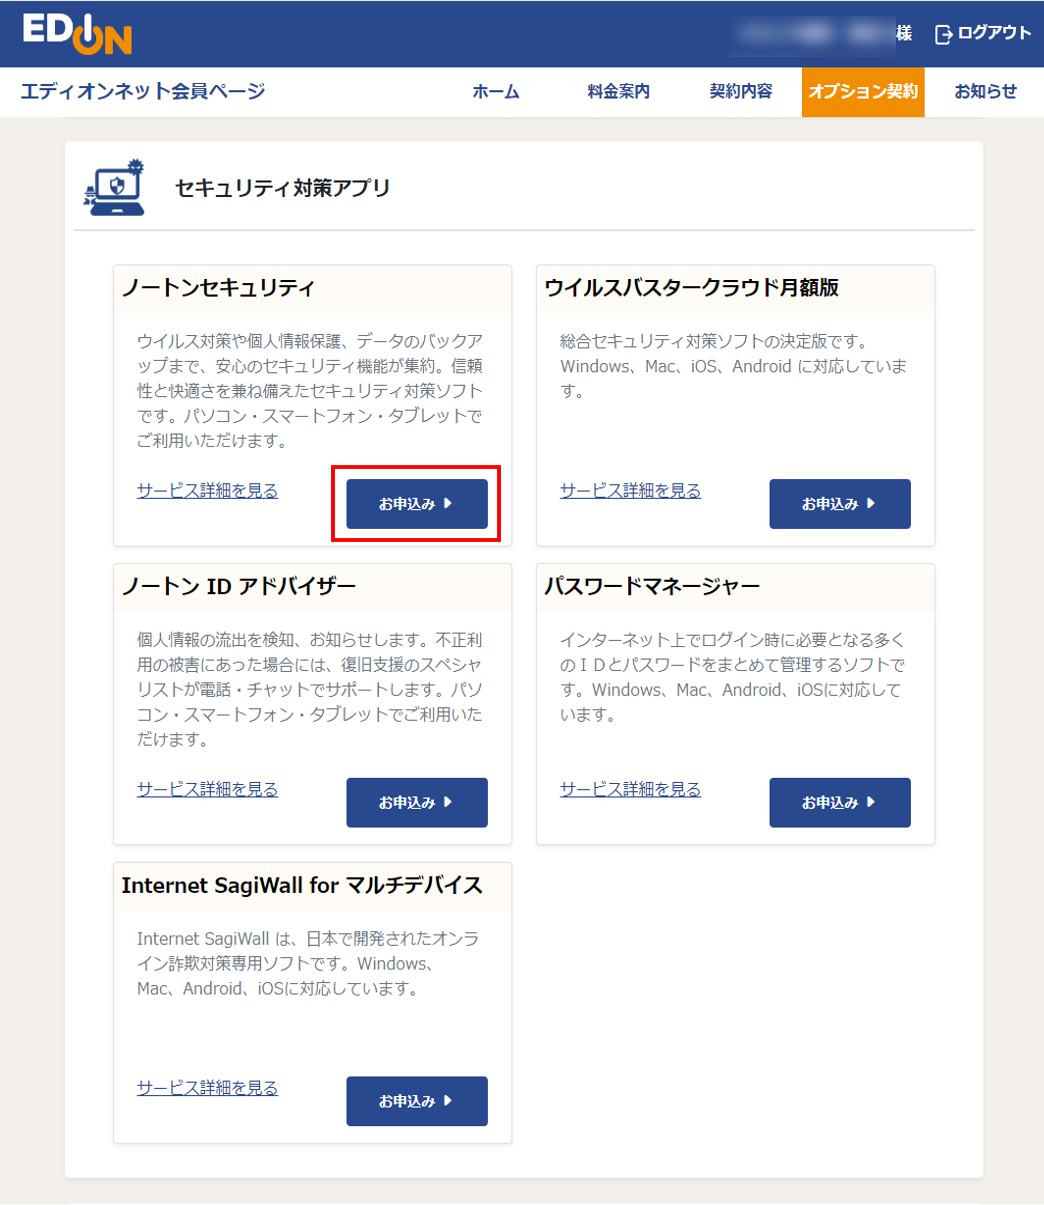Click Internet SagiWall for マルチデバイス heading
This screenshot has width=1044, height=1205.
click(302, 885)
